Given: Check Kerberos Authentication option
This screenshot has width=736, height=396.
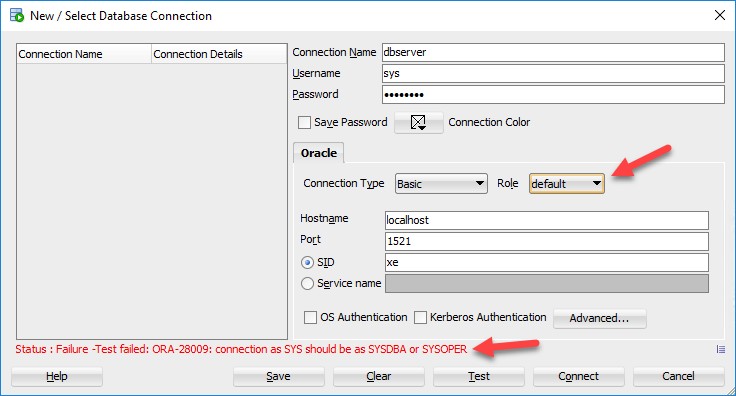Looking at the screenshot, I should (x=420, y=318).
